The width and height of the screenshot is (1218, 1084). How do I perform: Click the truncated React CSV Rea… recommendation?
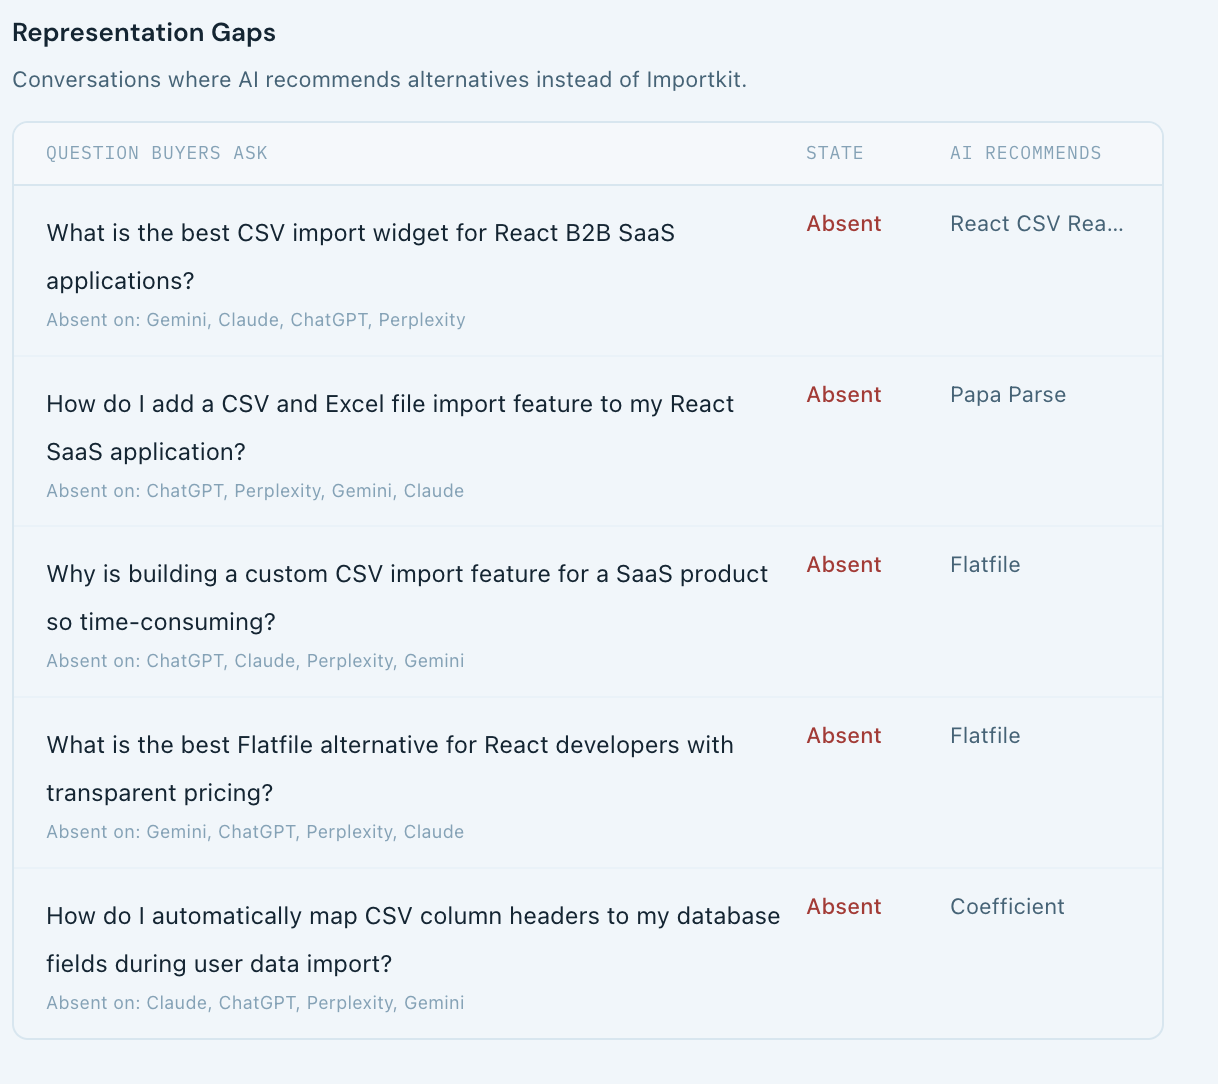tap(1036, 224)
